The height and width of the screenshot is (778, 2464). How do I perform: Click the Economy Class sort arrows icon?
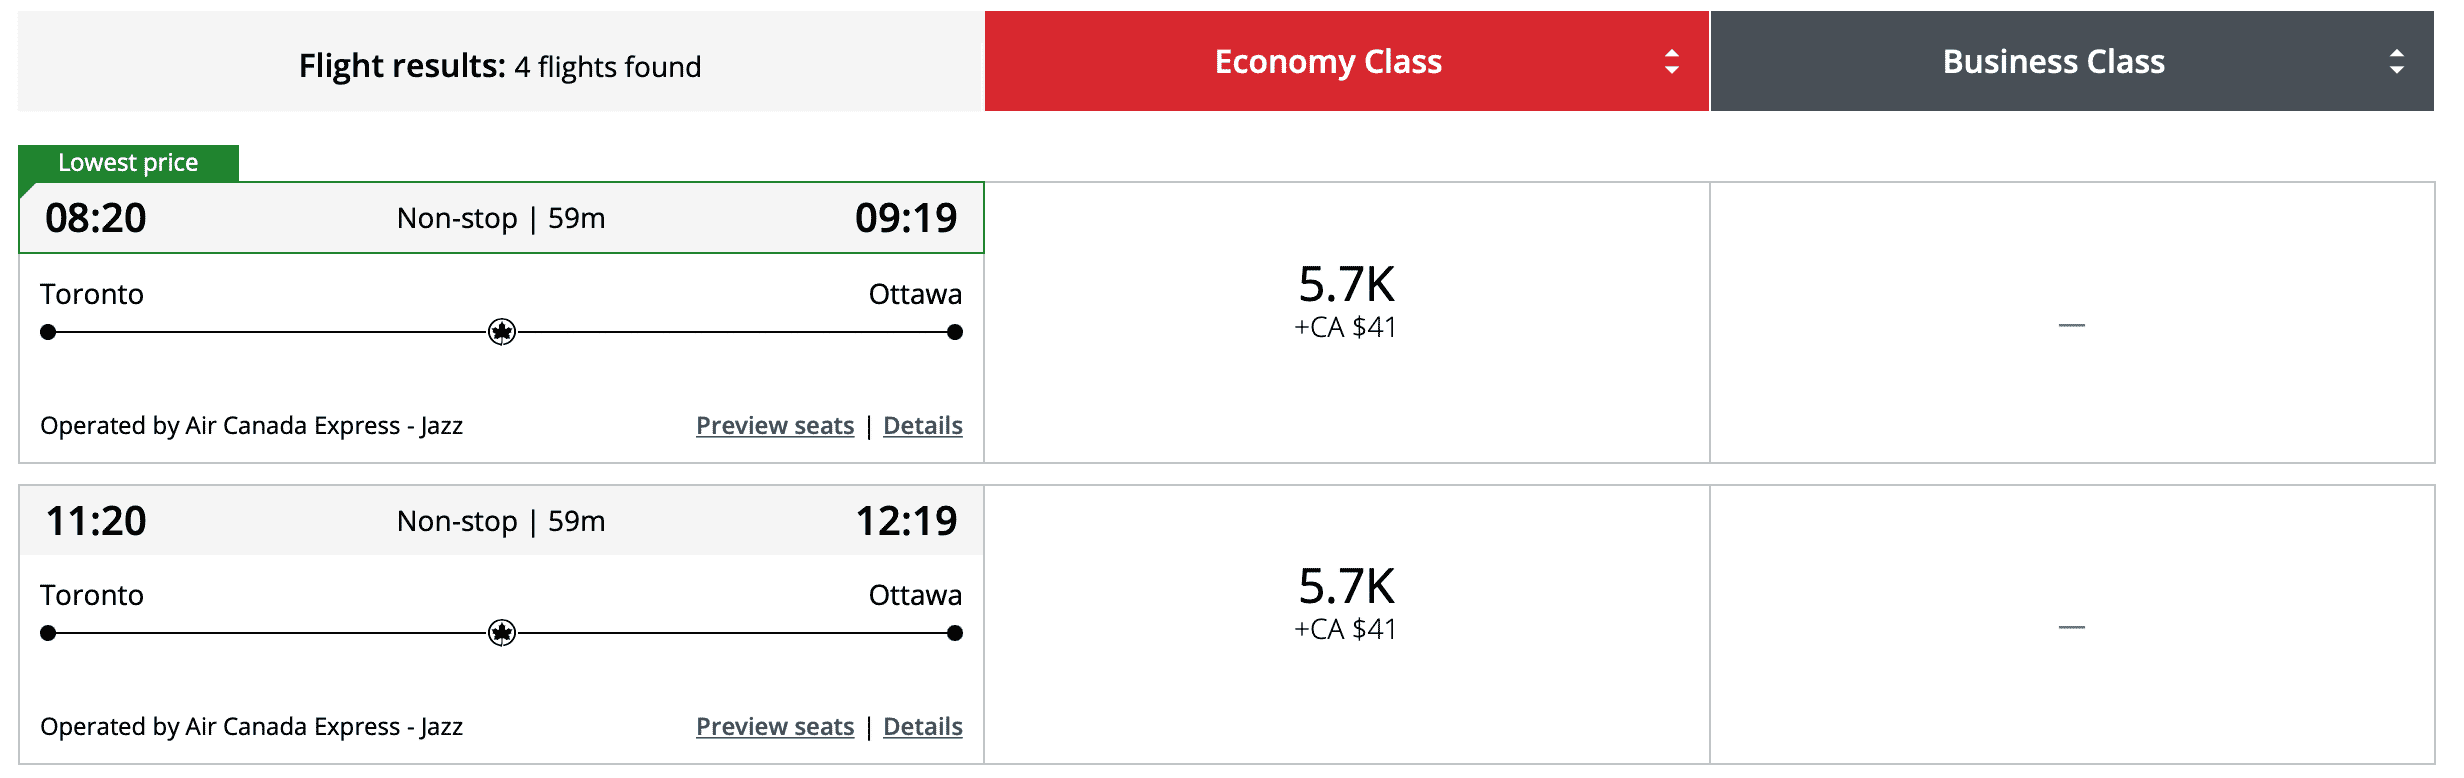1671,62
